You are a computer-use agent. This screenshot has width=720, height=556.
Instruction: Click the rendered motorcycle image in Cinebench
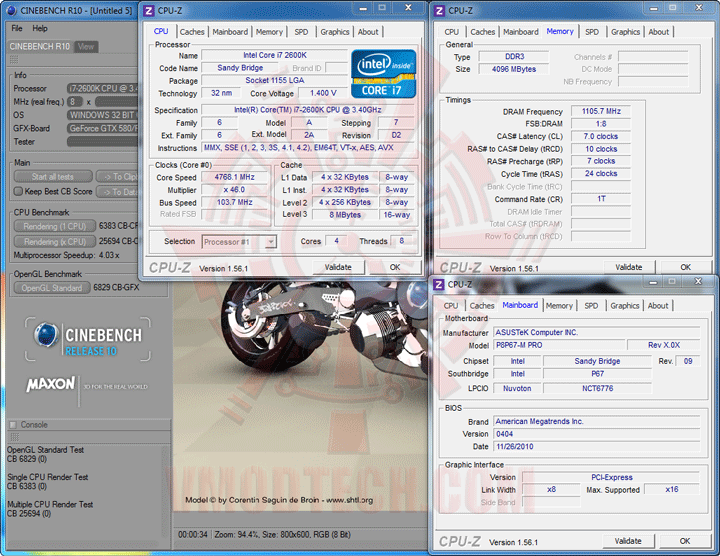click(300, 395)
